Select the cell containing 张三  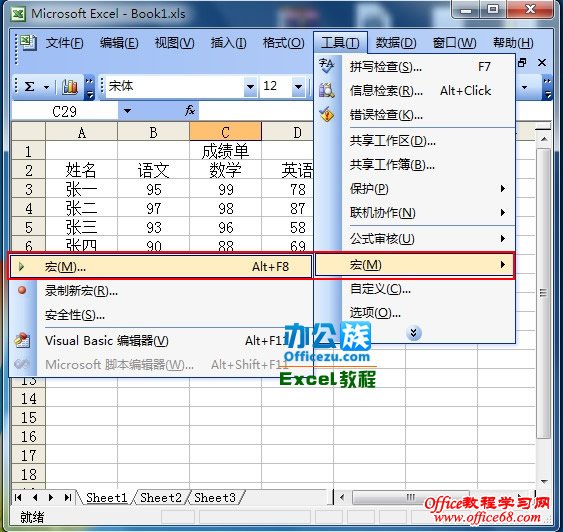(82, 227)
